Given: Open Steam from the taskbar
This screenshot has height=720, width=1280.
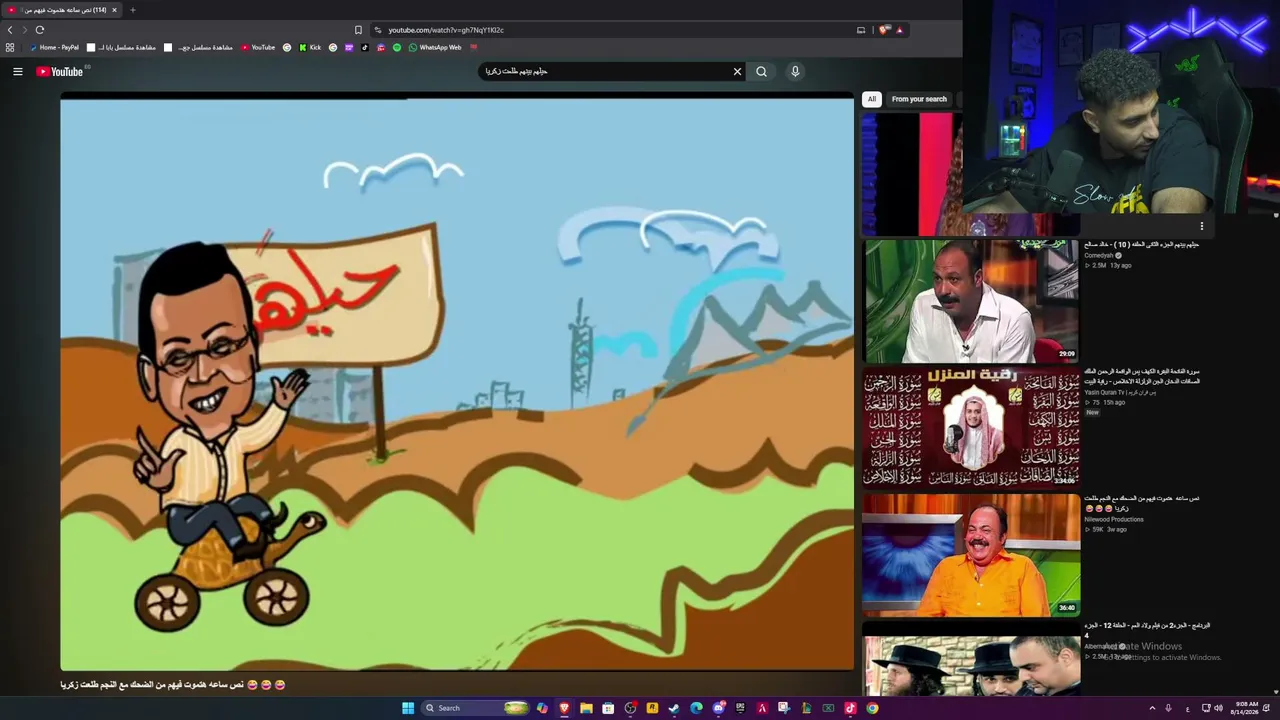Looking at the screenshot, I should [674, 708].
